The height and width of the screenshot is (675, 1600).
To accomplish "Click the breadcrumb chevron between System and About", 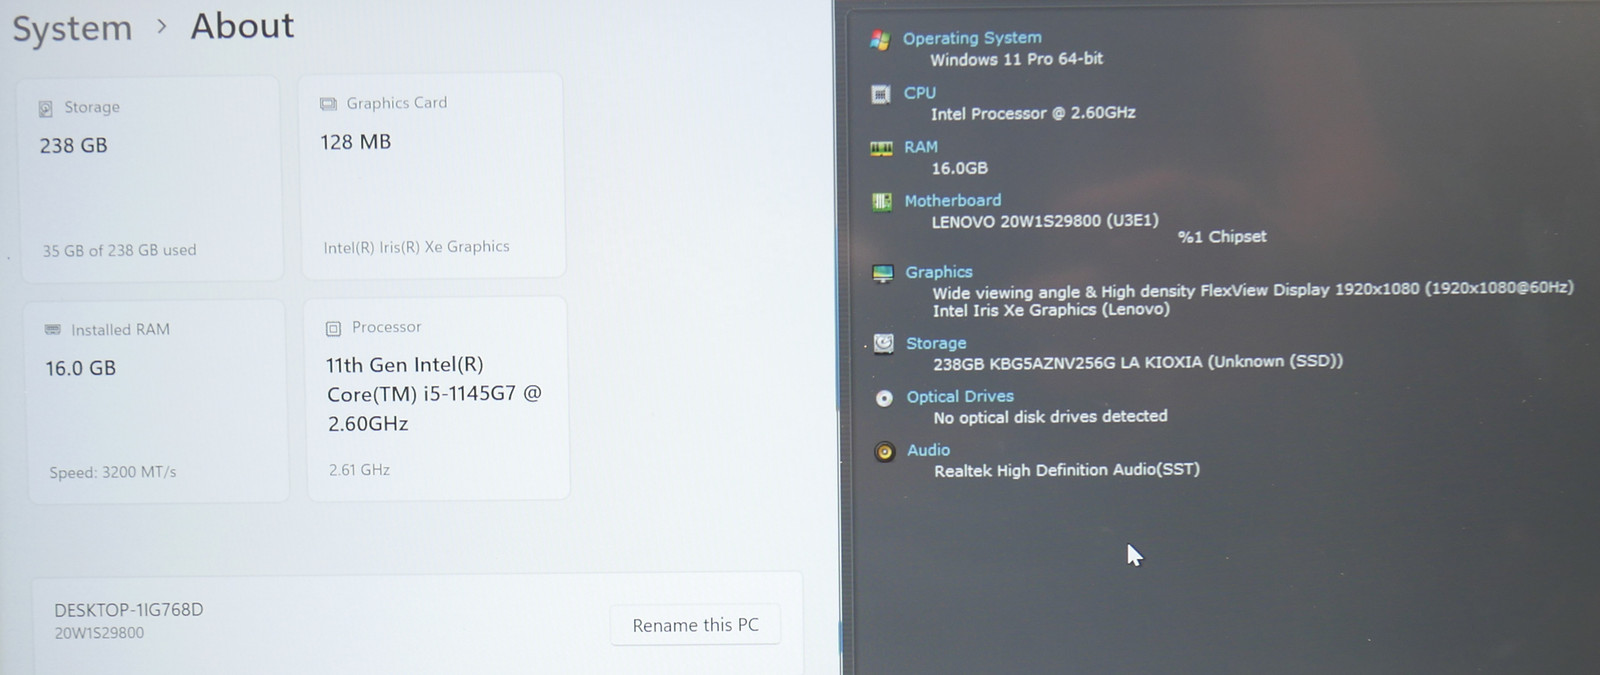I will click(162, 27).
